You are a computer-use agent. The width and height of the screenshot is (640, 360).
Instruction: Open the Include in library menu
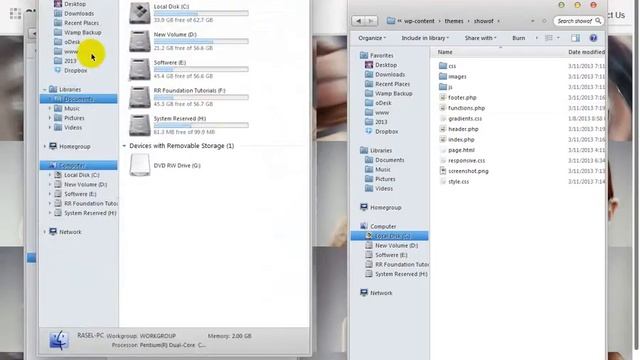coord(425,38)
